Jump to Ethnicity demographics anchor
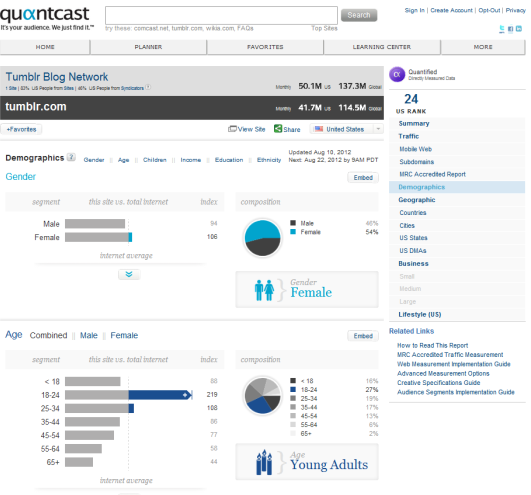531x495 pixels. pyautogui.click(x=269, y=160)
